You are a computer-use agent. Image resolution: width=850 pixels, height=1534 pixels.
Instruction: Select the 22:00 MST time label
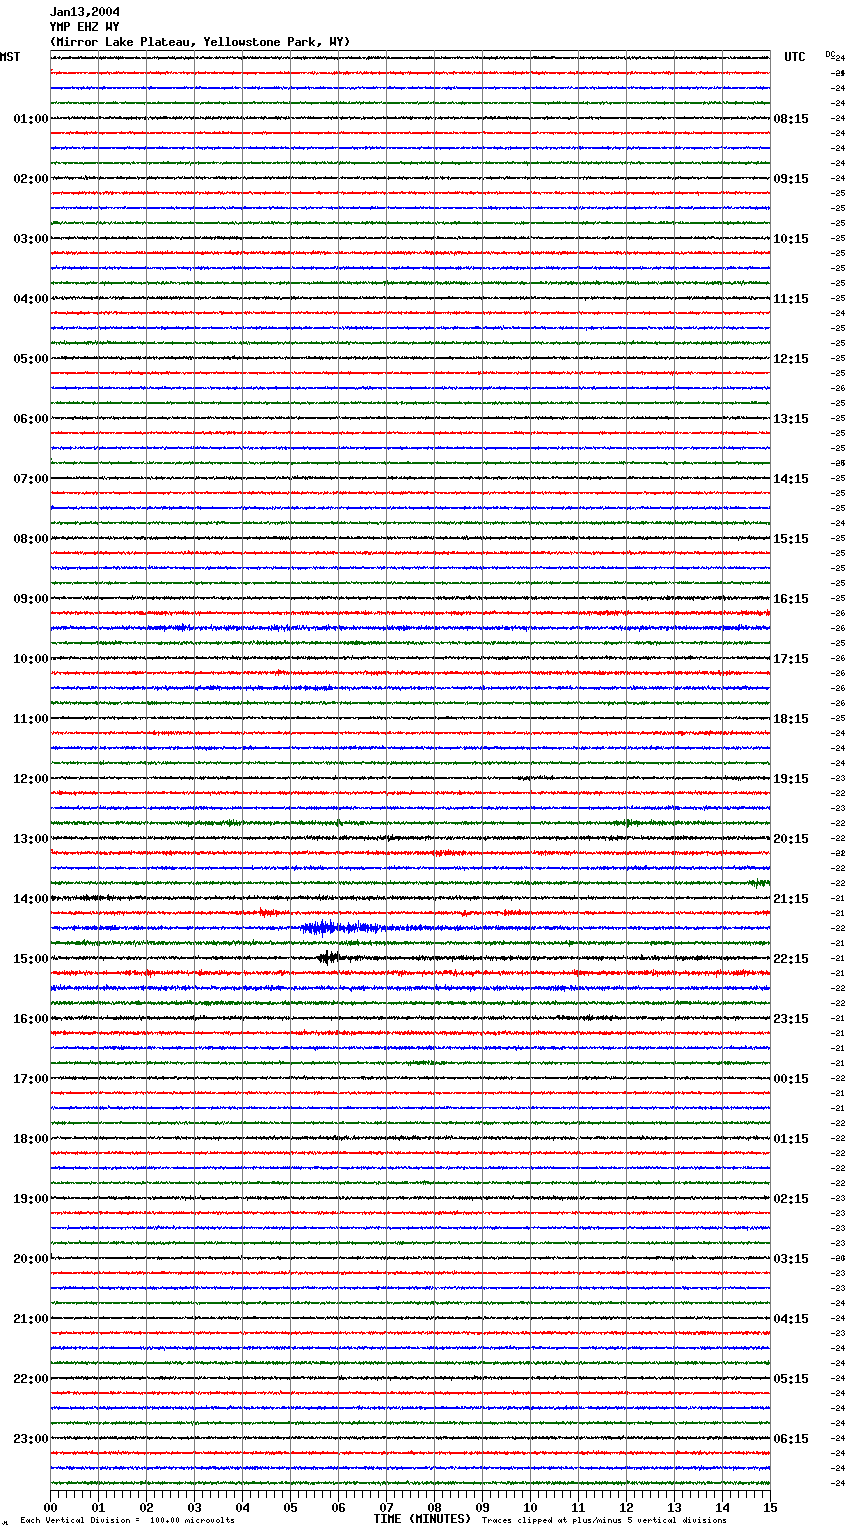[x=31, y=1379]
